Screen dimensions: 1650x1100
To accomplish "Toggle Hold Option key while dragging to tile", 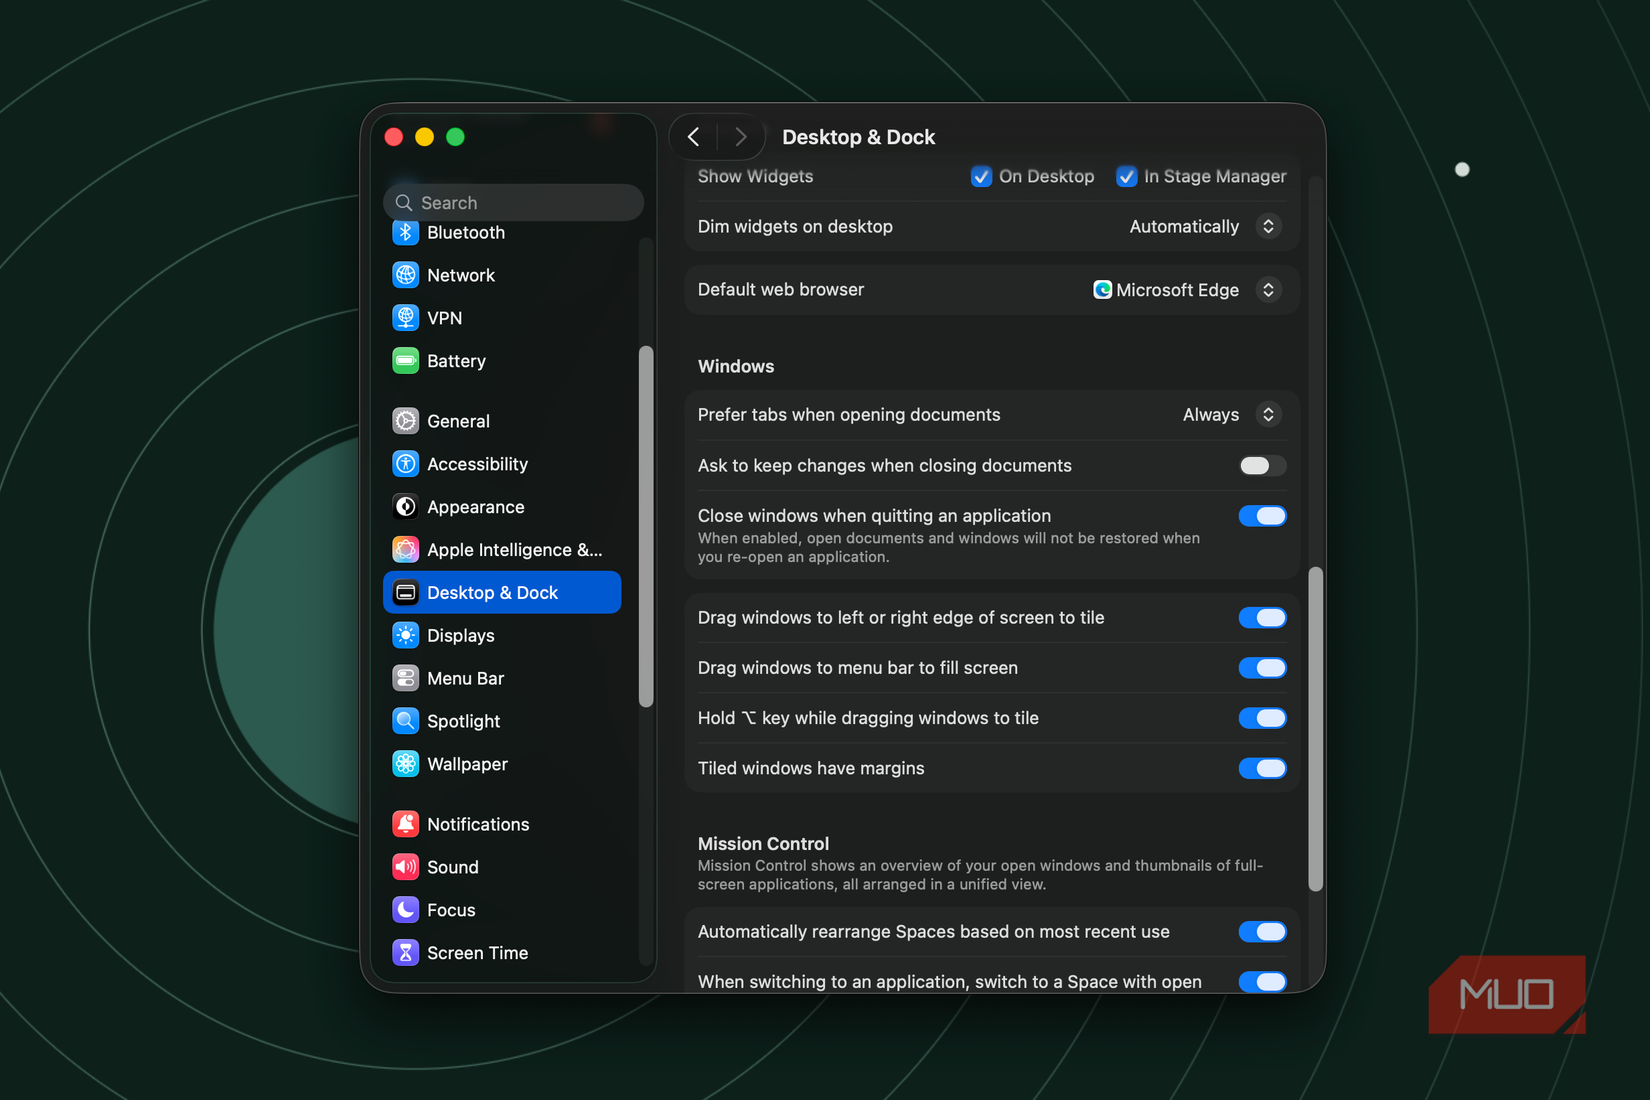I will 1262,718.
